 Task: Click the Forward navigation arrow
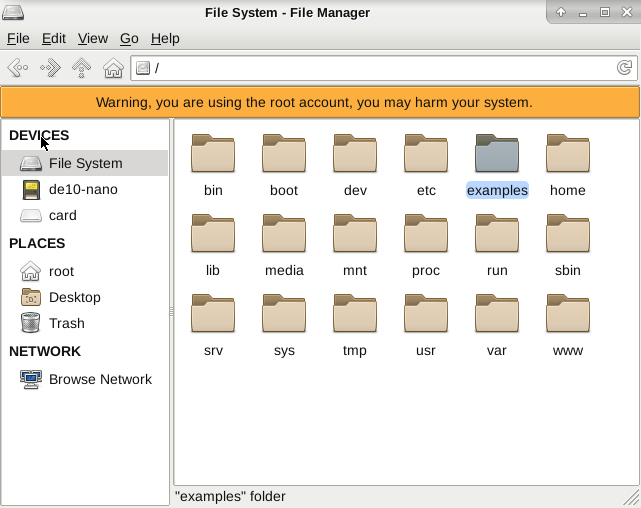click(x=49, y=68)
